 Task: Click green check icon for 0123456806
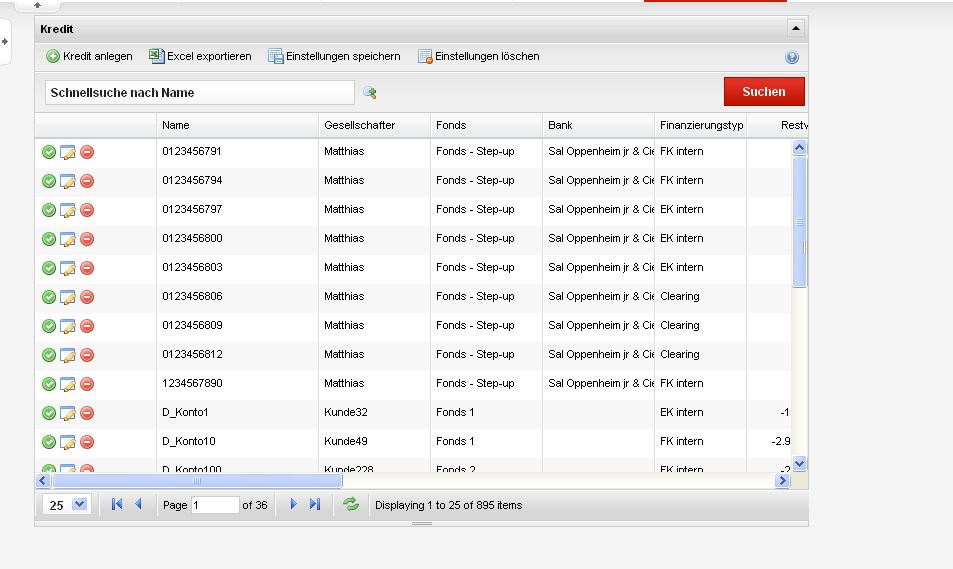pos(49,297)
